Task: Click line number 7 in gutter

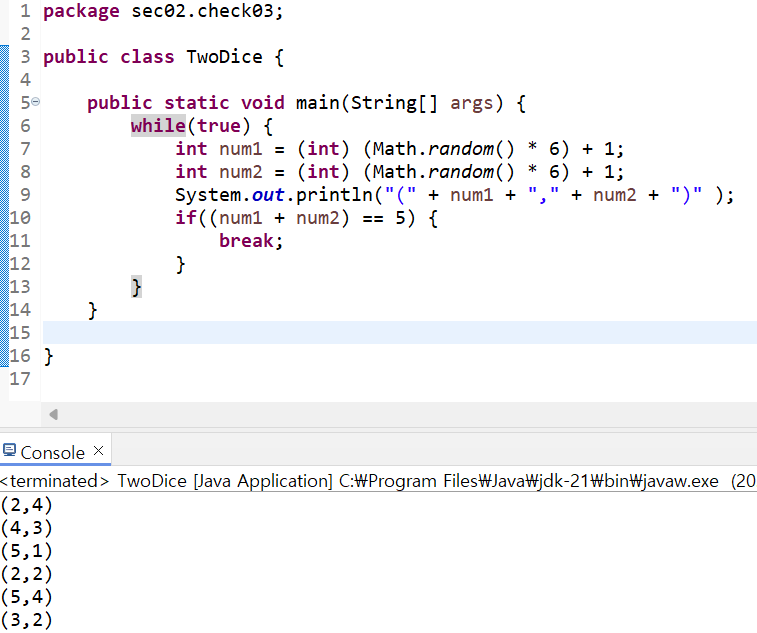Action: tap(25, 149)
